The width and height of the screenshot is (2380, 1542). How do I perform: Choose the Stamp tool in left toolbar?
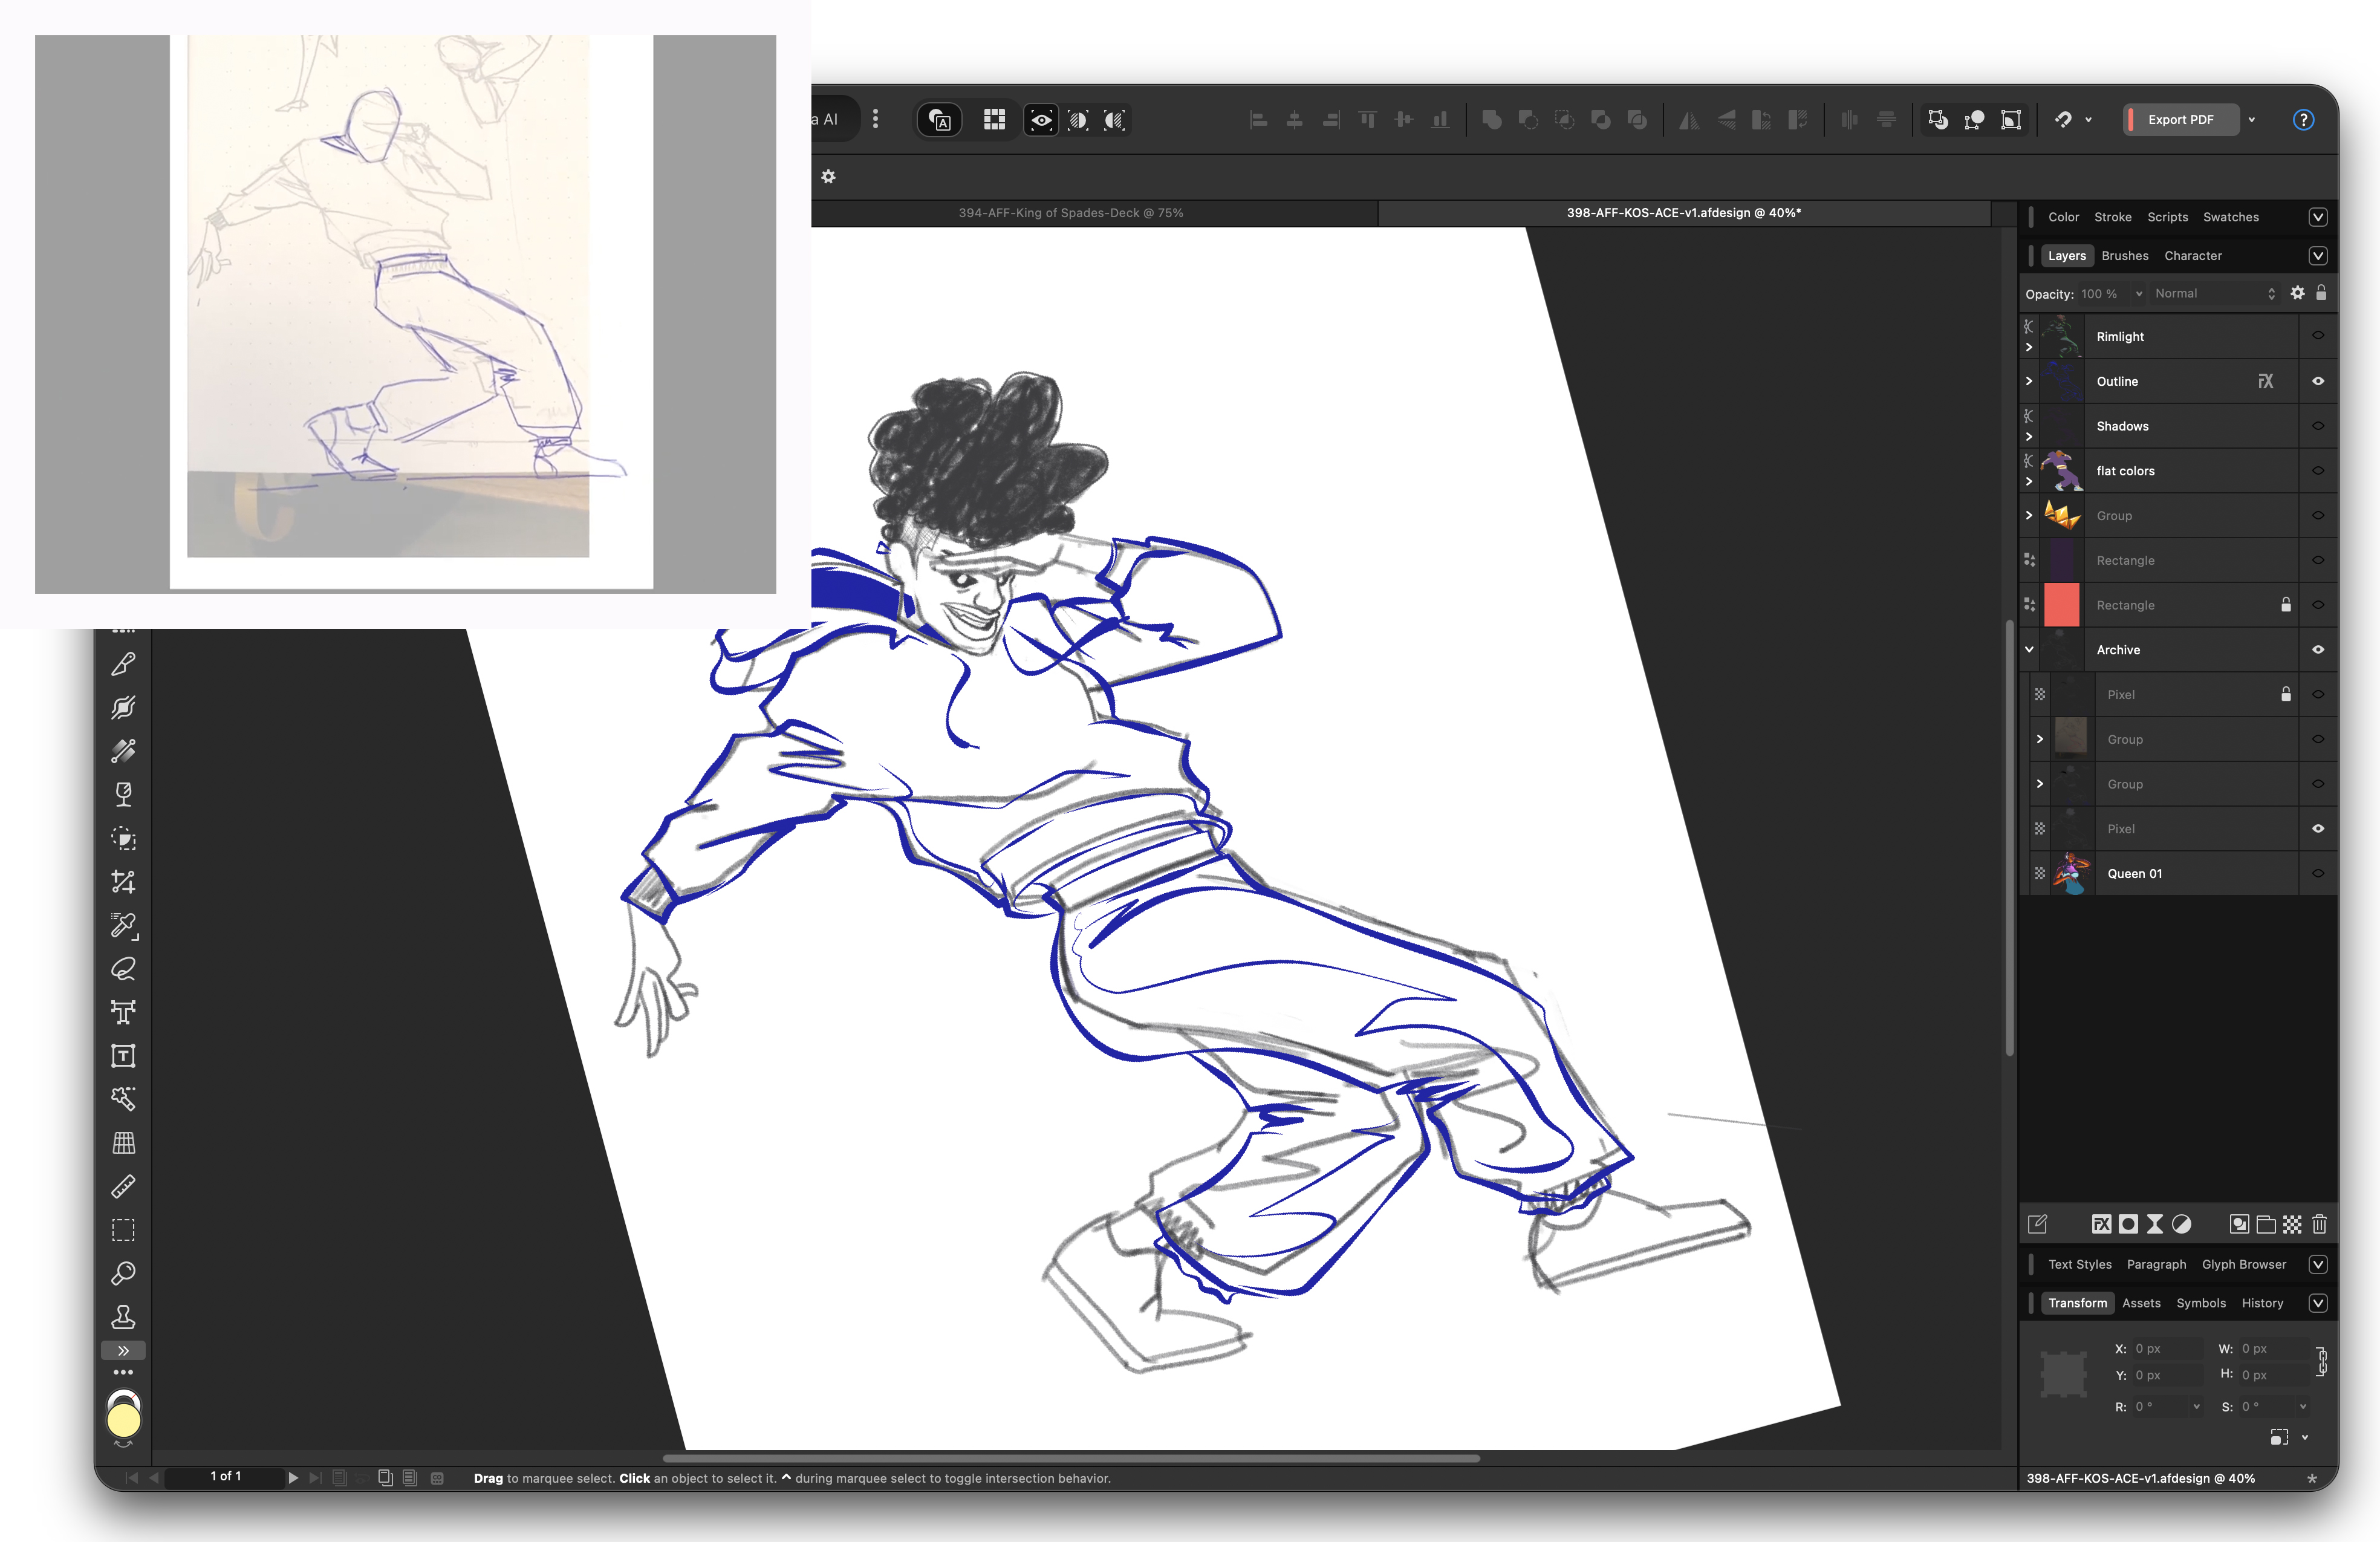[x=123, y=1317]
